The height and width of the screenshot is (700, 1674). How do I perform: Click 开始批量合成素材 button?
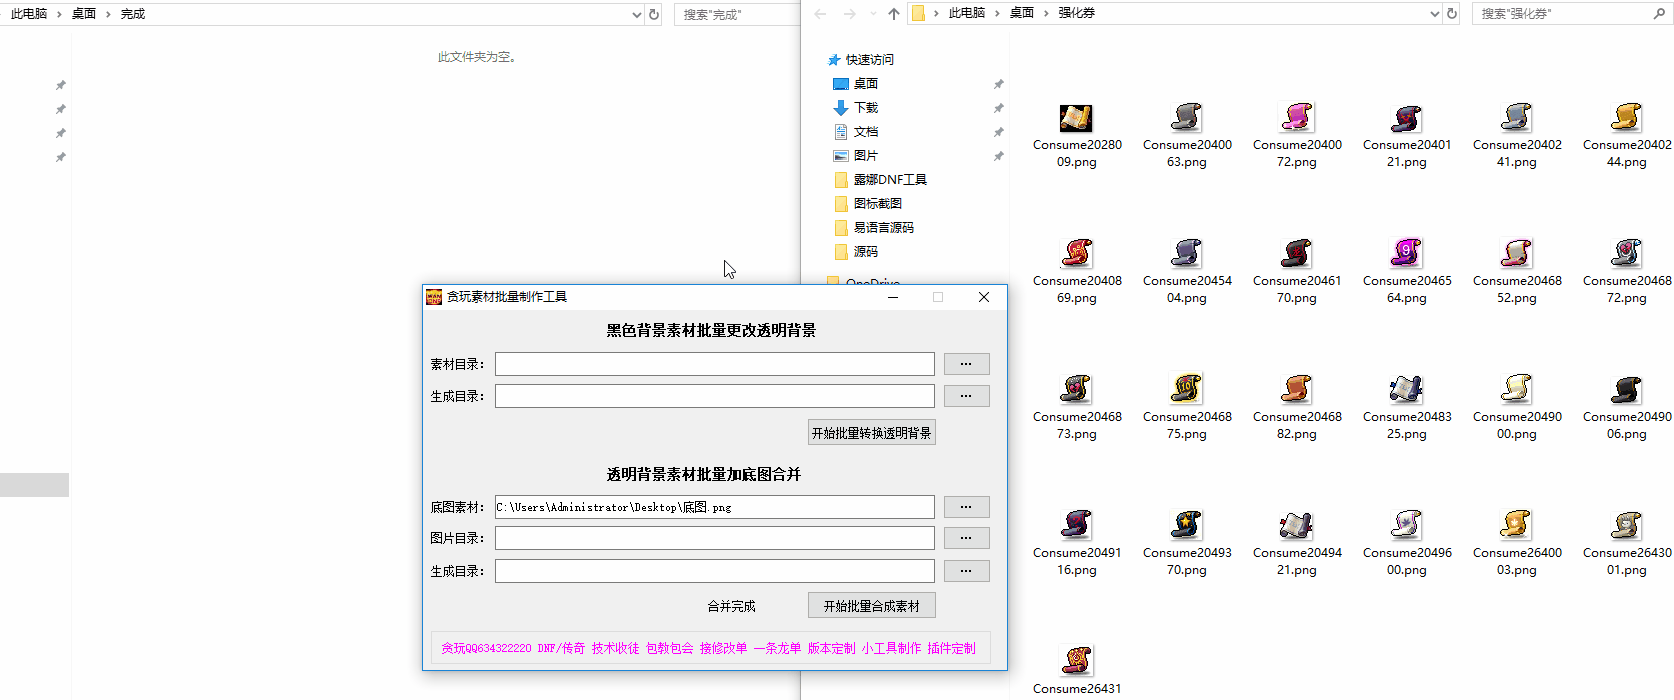(x=872, y=606)
